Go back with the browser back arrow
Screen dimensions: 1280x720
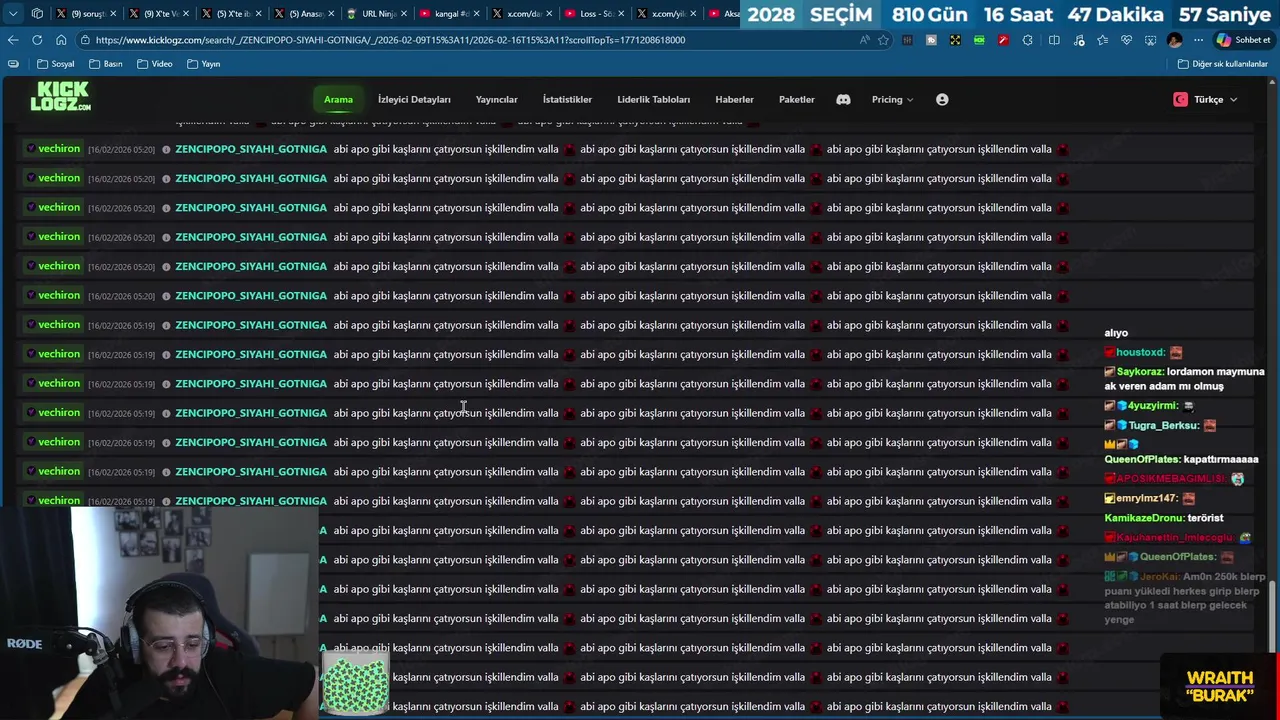13,40
